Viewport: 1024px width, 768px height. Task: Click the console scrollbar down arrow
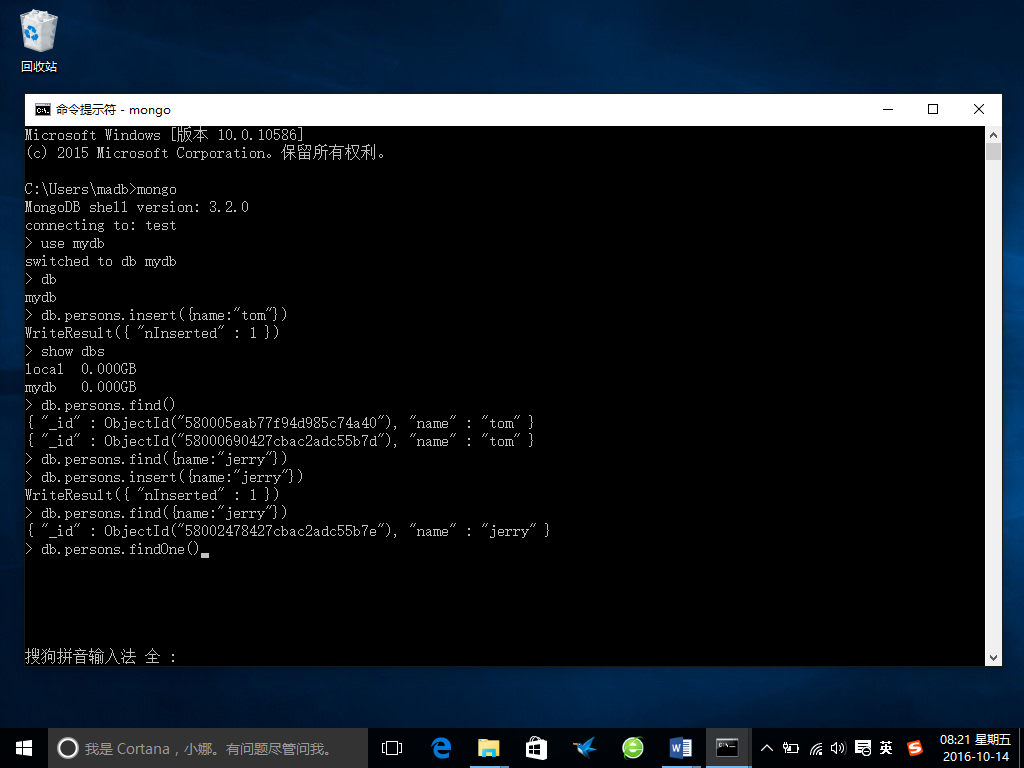(x=993, y=658)
